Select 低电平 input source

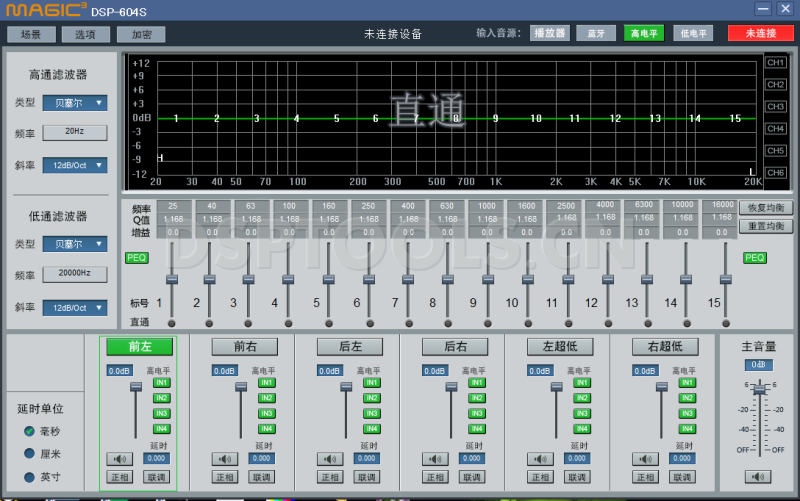point(693,33)
